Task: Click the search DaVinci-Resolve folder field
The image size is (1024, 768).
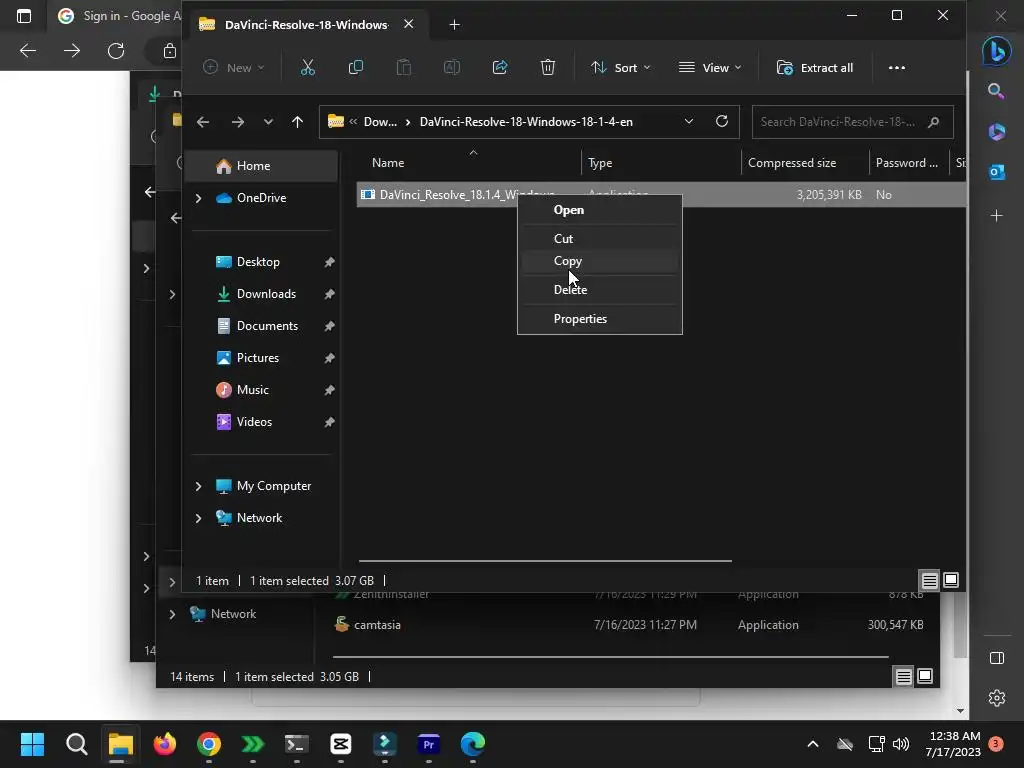Action: [x=852, y=122]
